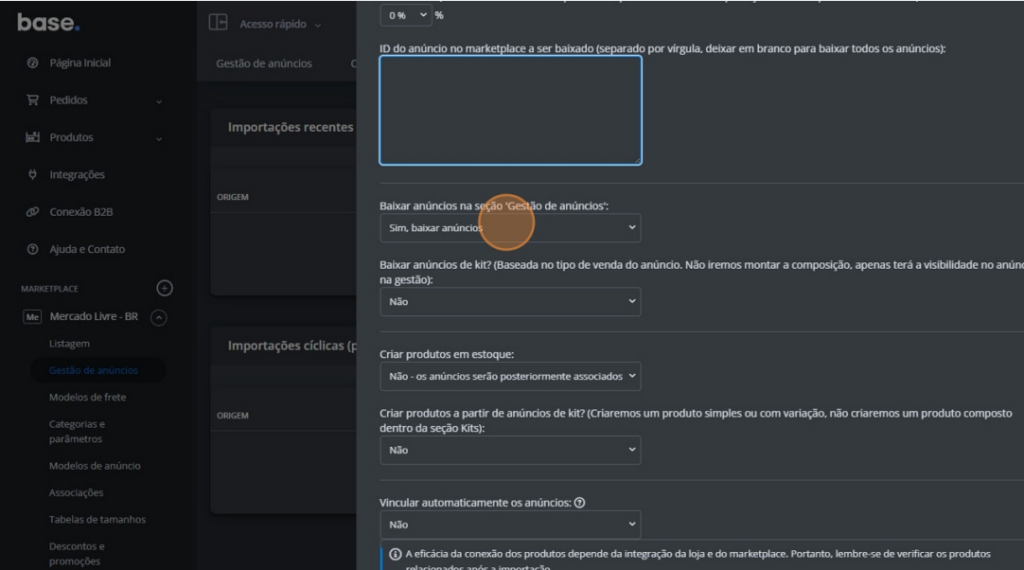Open the 'Baixar anúncios na seção' dropdown
Image resolution: width=1024 pixels, height=570 pixels.
(x=510, y=228)
